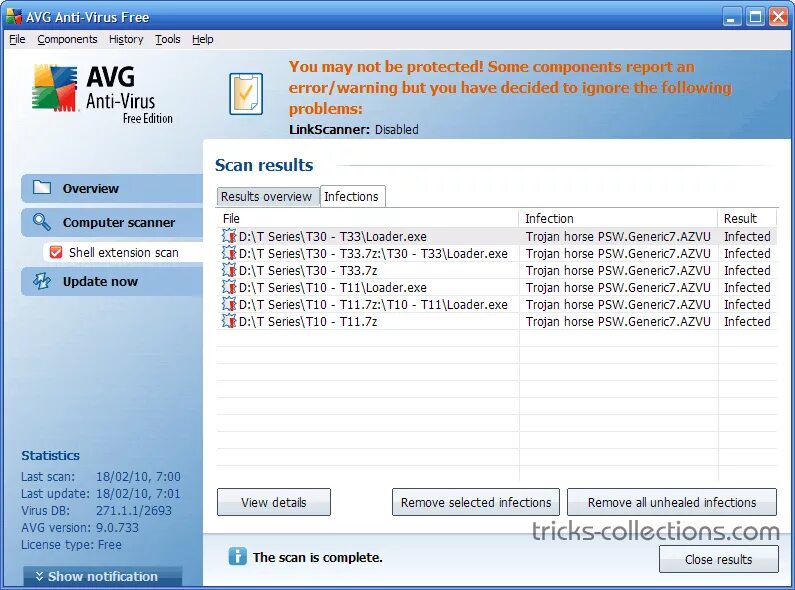Click Last update value 18/02/10, 7:01

tap(138, 493)
